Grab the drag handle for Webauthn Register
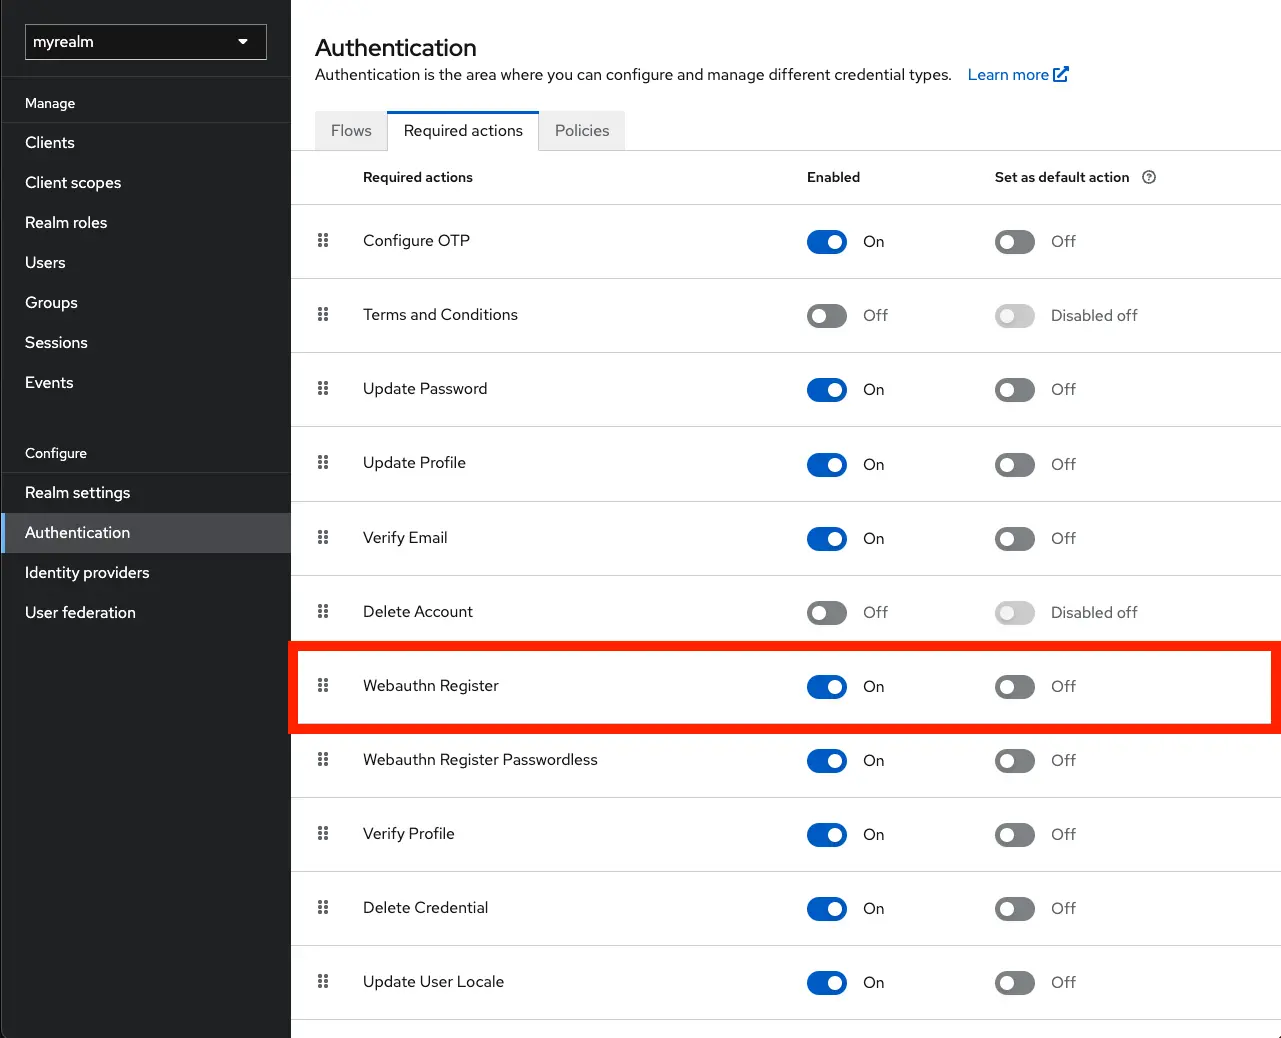Image resolution: width=1281 pixels, height=1038 pixels. pos(323,685)
